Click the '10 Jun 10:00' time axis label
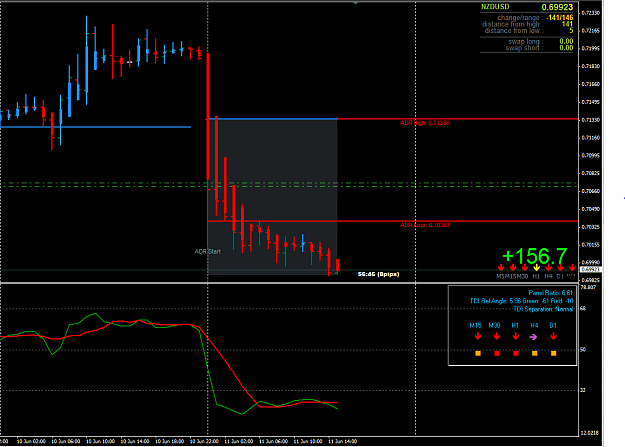 [x=100, y=441]
